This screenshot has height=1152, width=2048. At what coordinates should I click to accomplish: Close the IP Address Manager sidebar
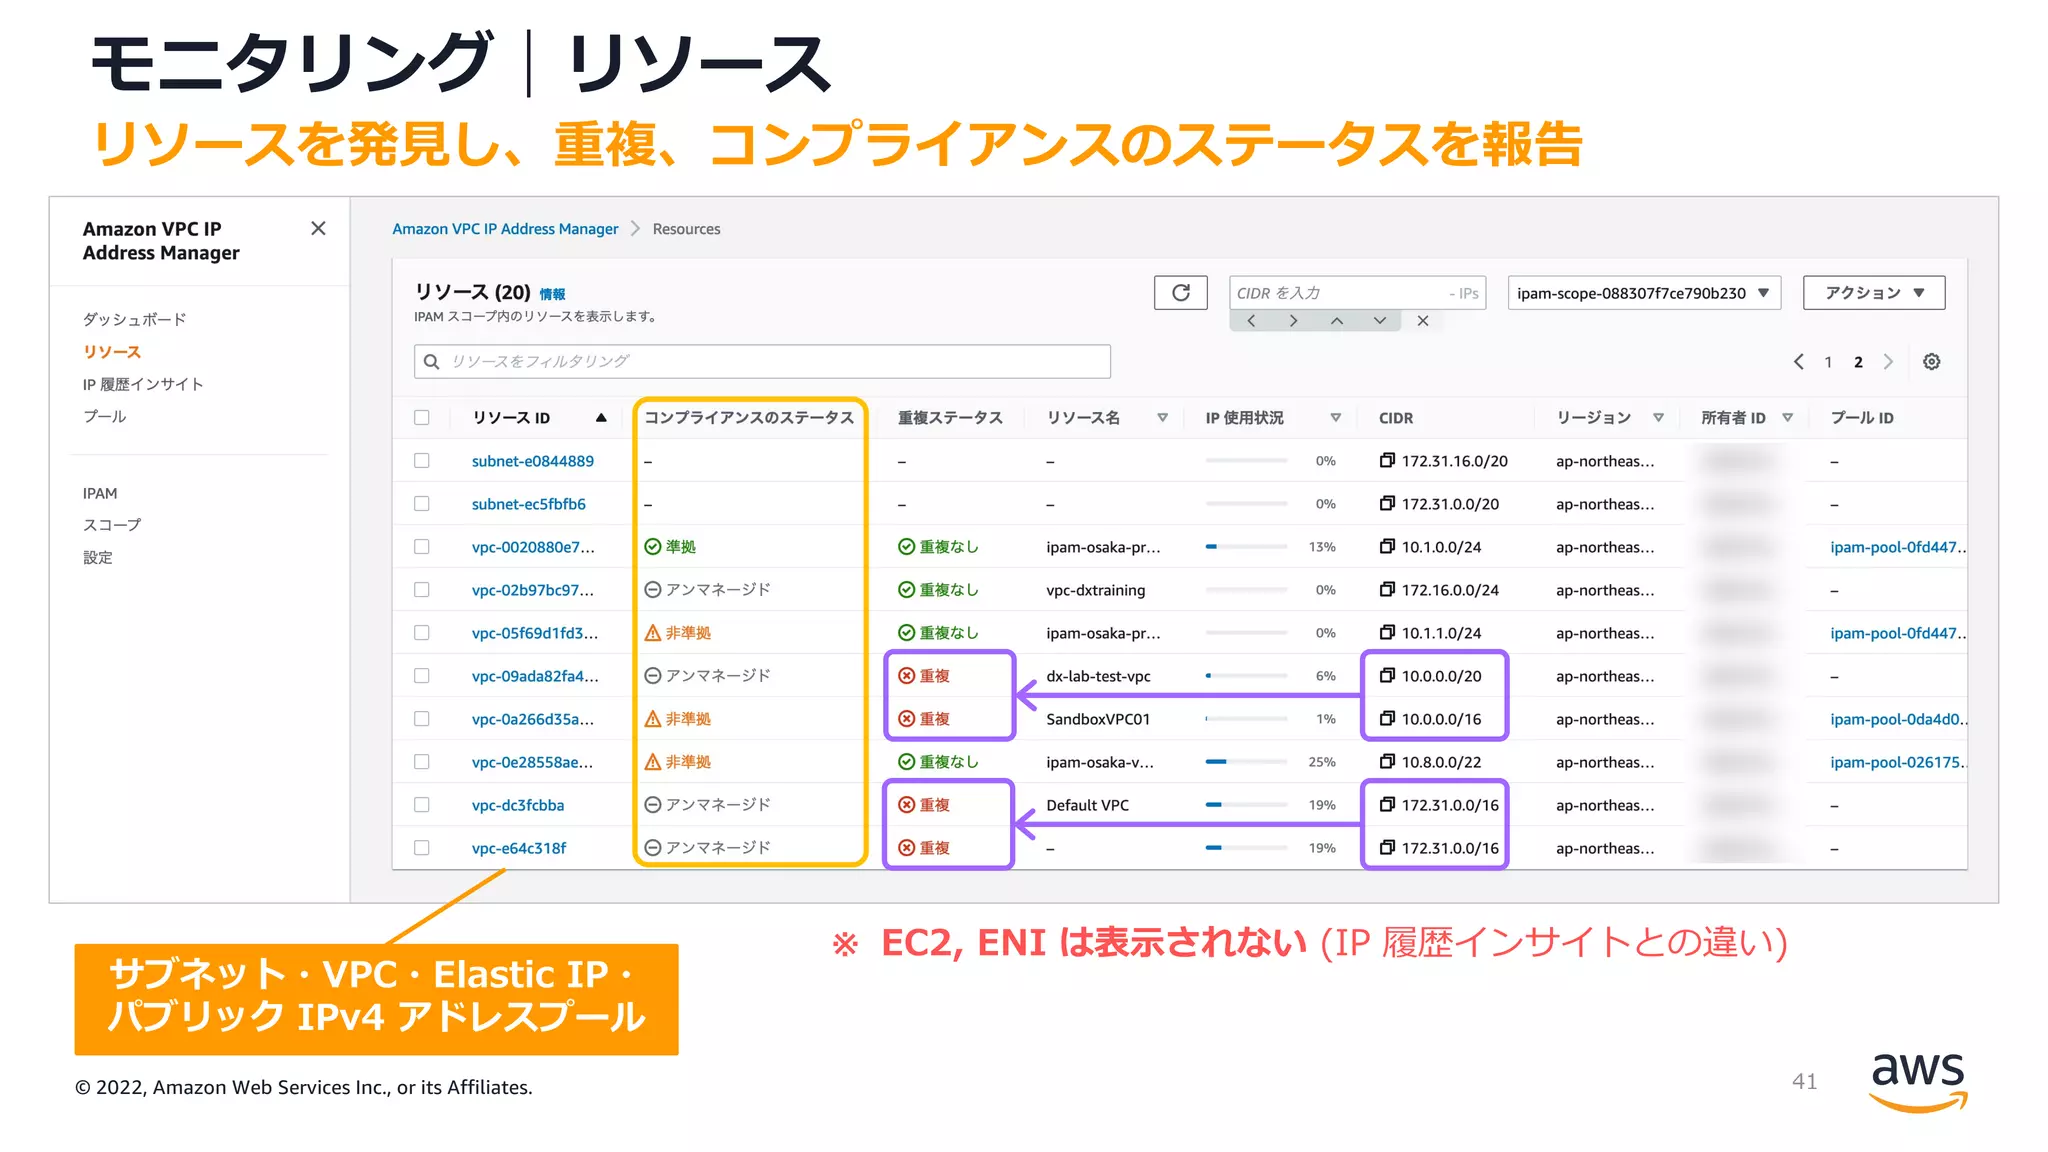tap(318, 228)
